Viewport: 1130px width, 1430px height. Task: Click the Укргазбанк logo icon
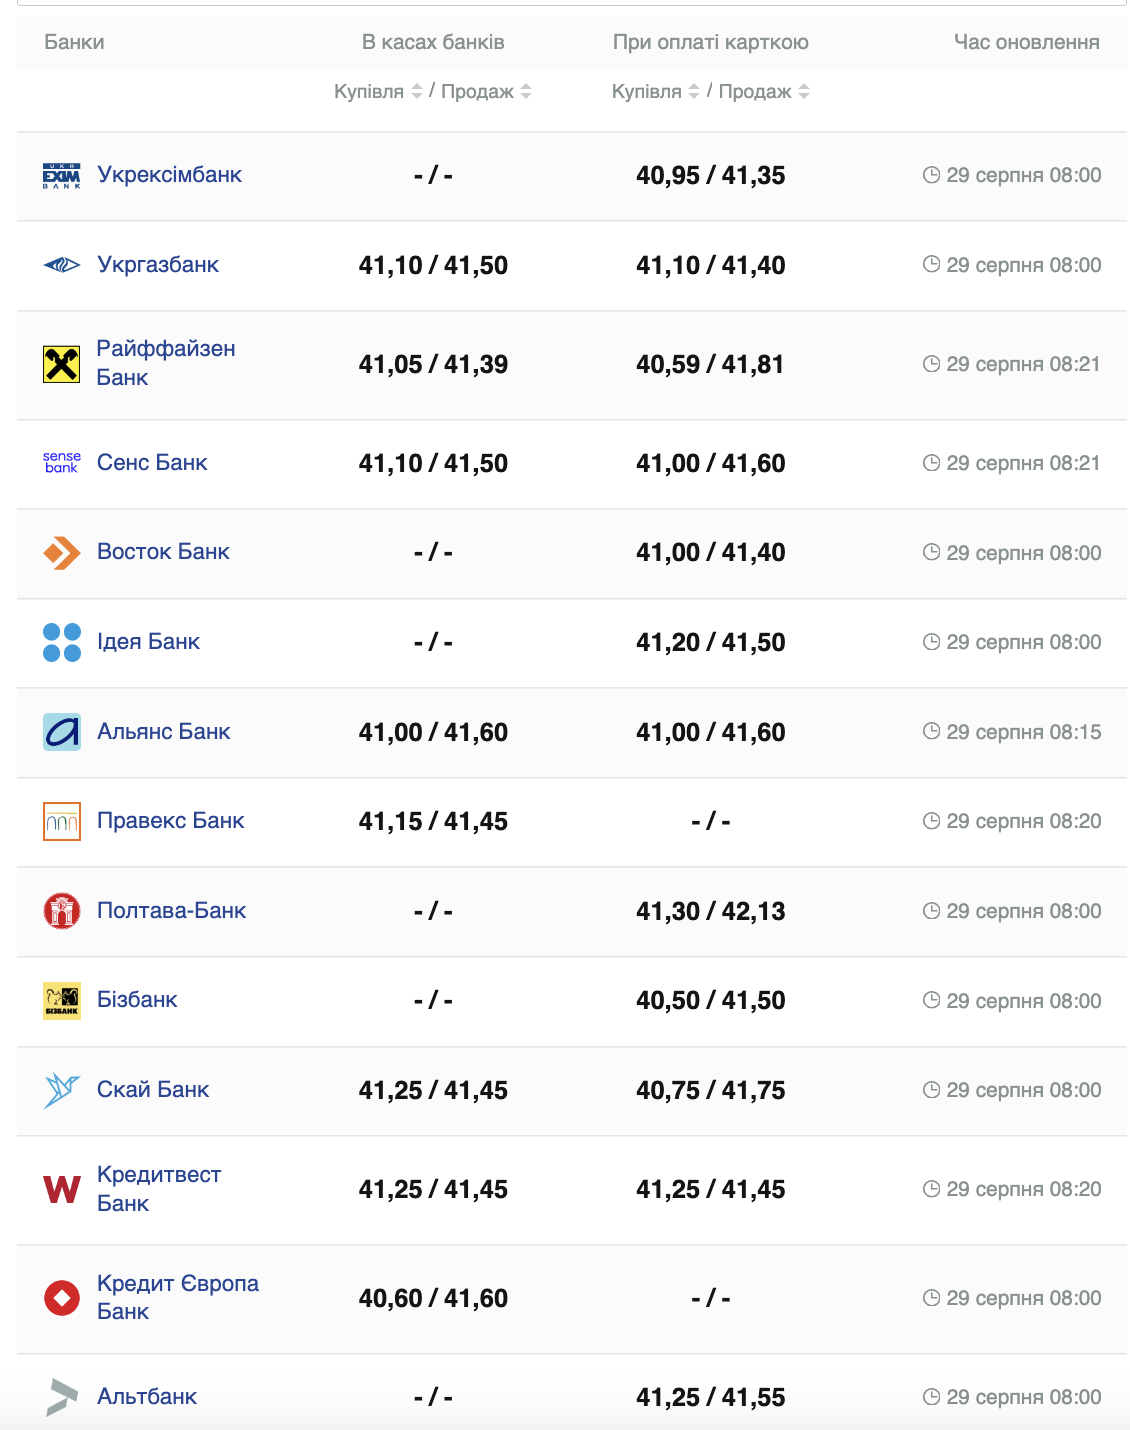[62, 265]
